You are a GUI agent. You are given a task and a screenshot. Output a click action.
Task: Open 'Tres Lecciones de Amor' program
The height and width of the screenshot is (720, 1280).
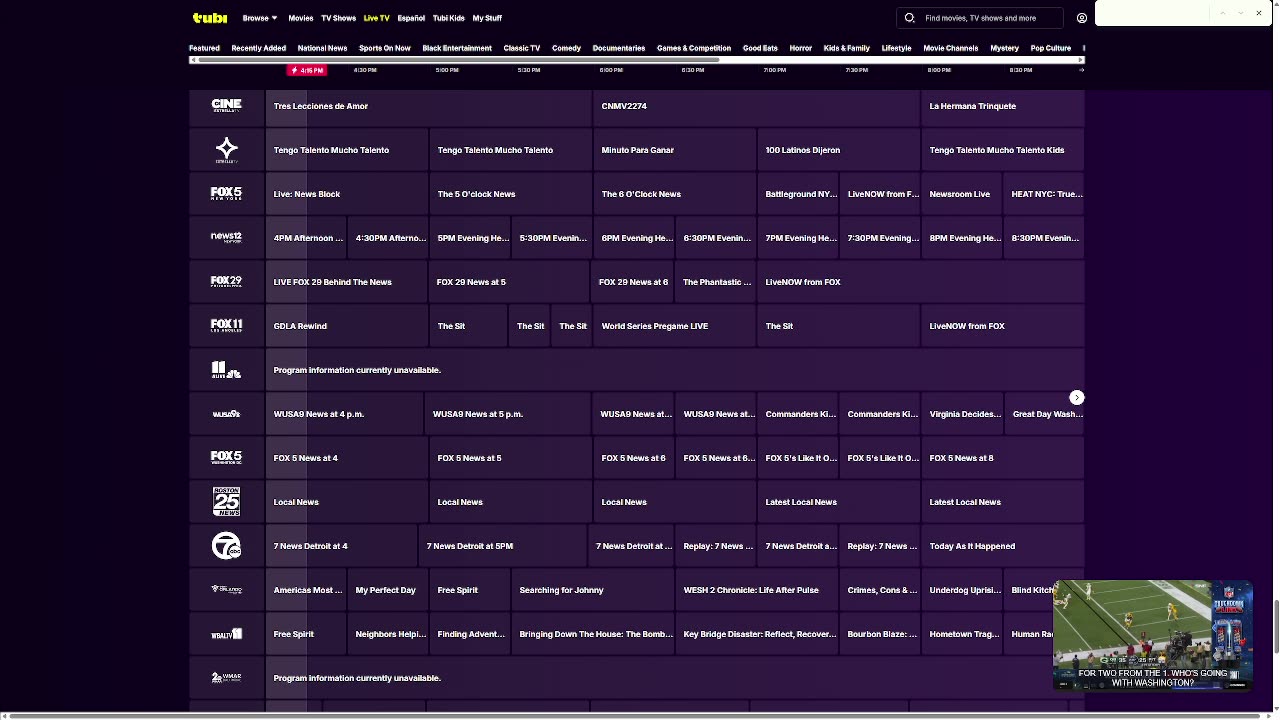click(x=429, y=106)
